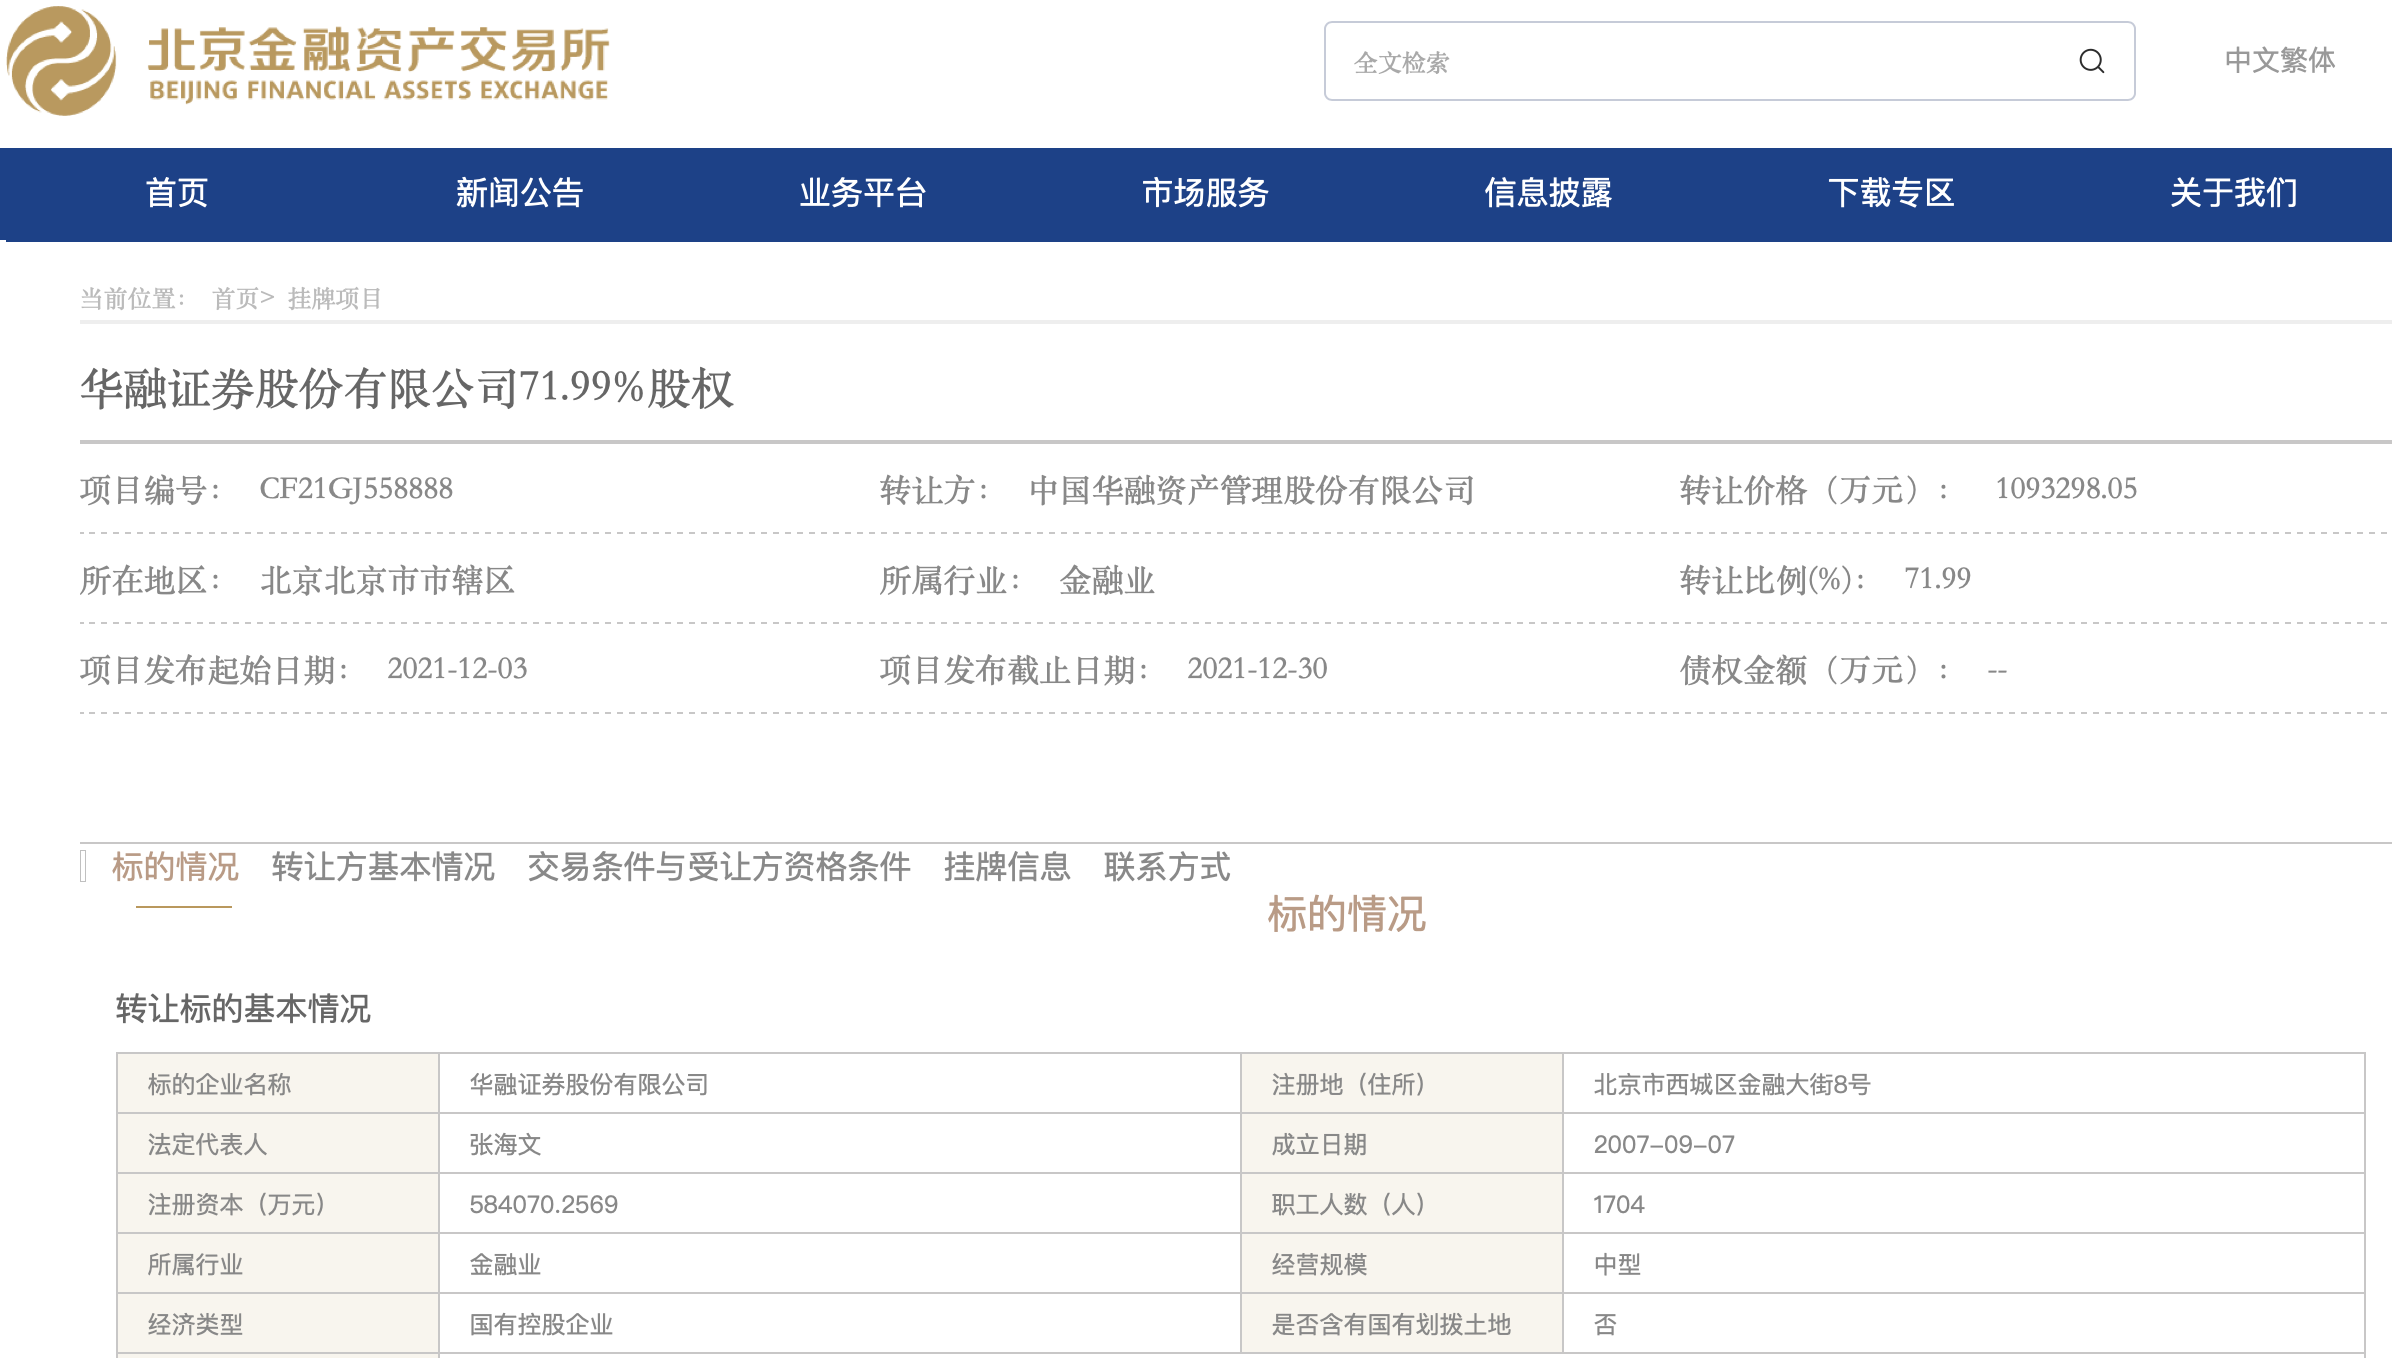Go to 首页 in breadcrumb
2392x1358 pixels.
(236, 299)
